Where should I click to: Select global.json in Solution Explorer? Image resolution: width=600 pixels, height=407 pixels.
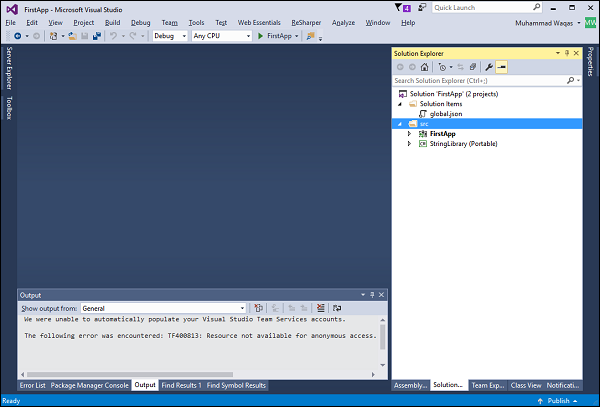point(445,113)
